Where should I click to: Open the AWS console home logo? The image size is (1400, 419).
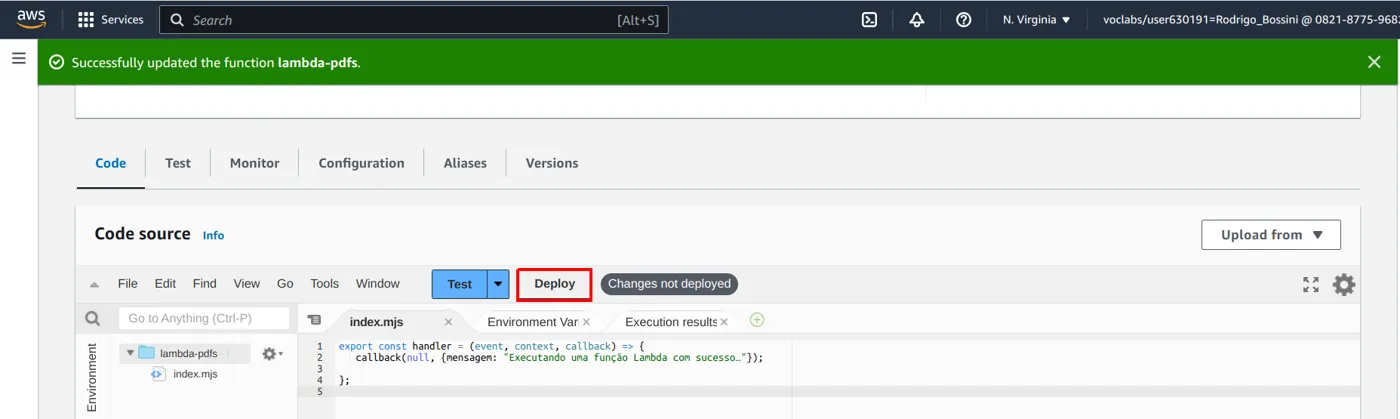pyautogui.click(x=32, y=19)
